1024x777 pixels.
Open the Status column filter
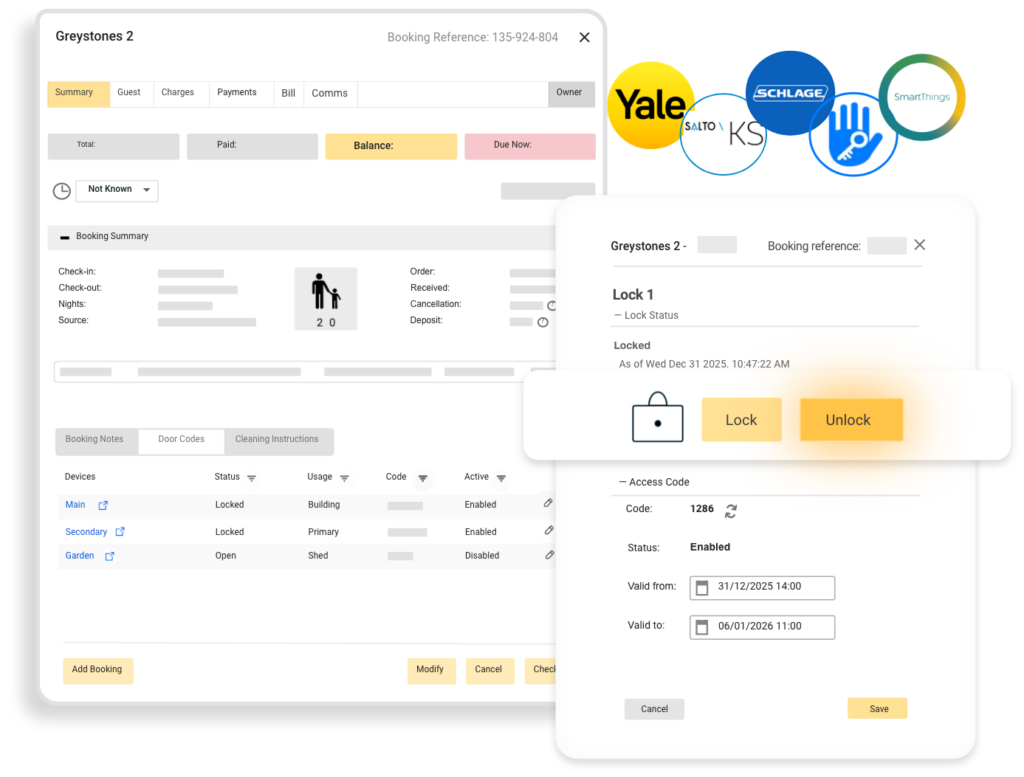point(251,478)
